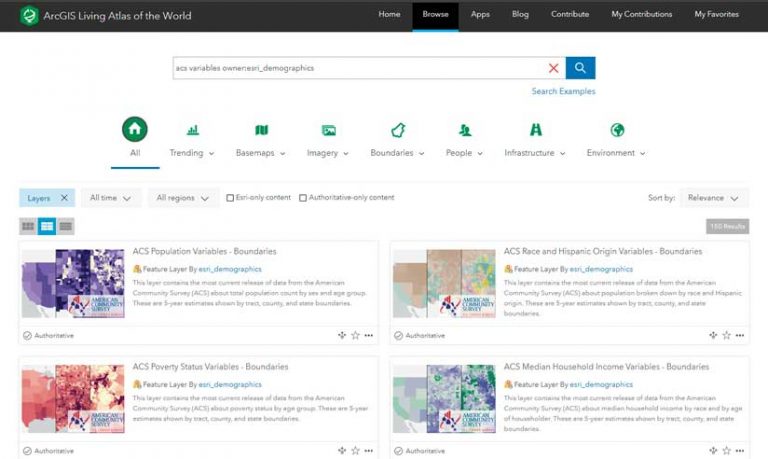Click the ACS Race and Hispanic Origin thumbnail
The height and width of the screenshot is (459, 768).
pyautogui.click(x=444, y=284)
